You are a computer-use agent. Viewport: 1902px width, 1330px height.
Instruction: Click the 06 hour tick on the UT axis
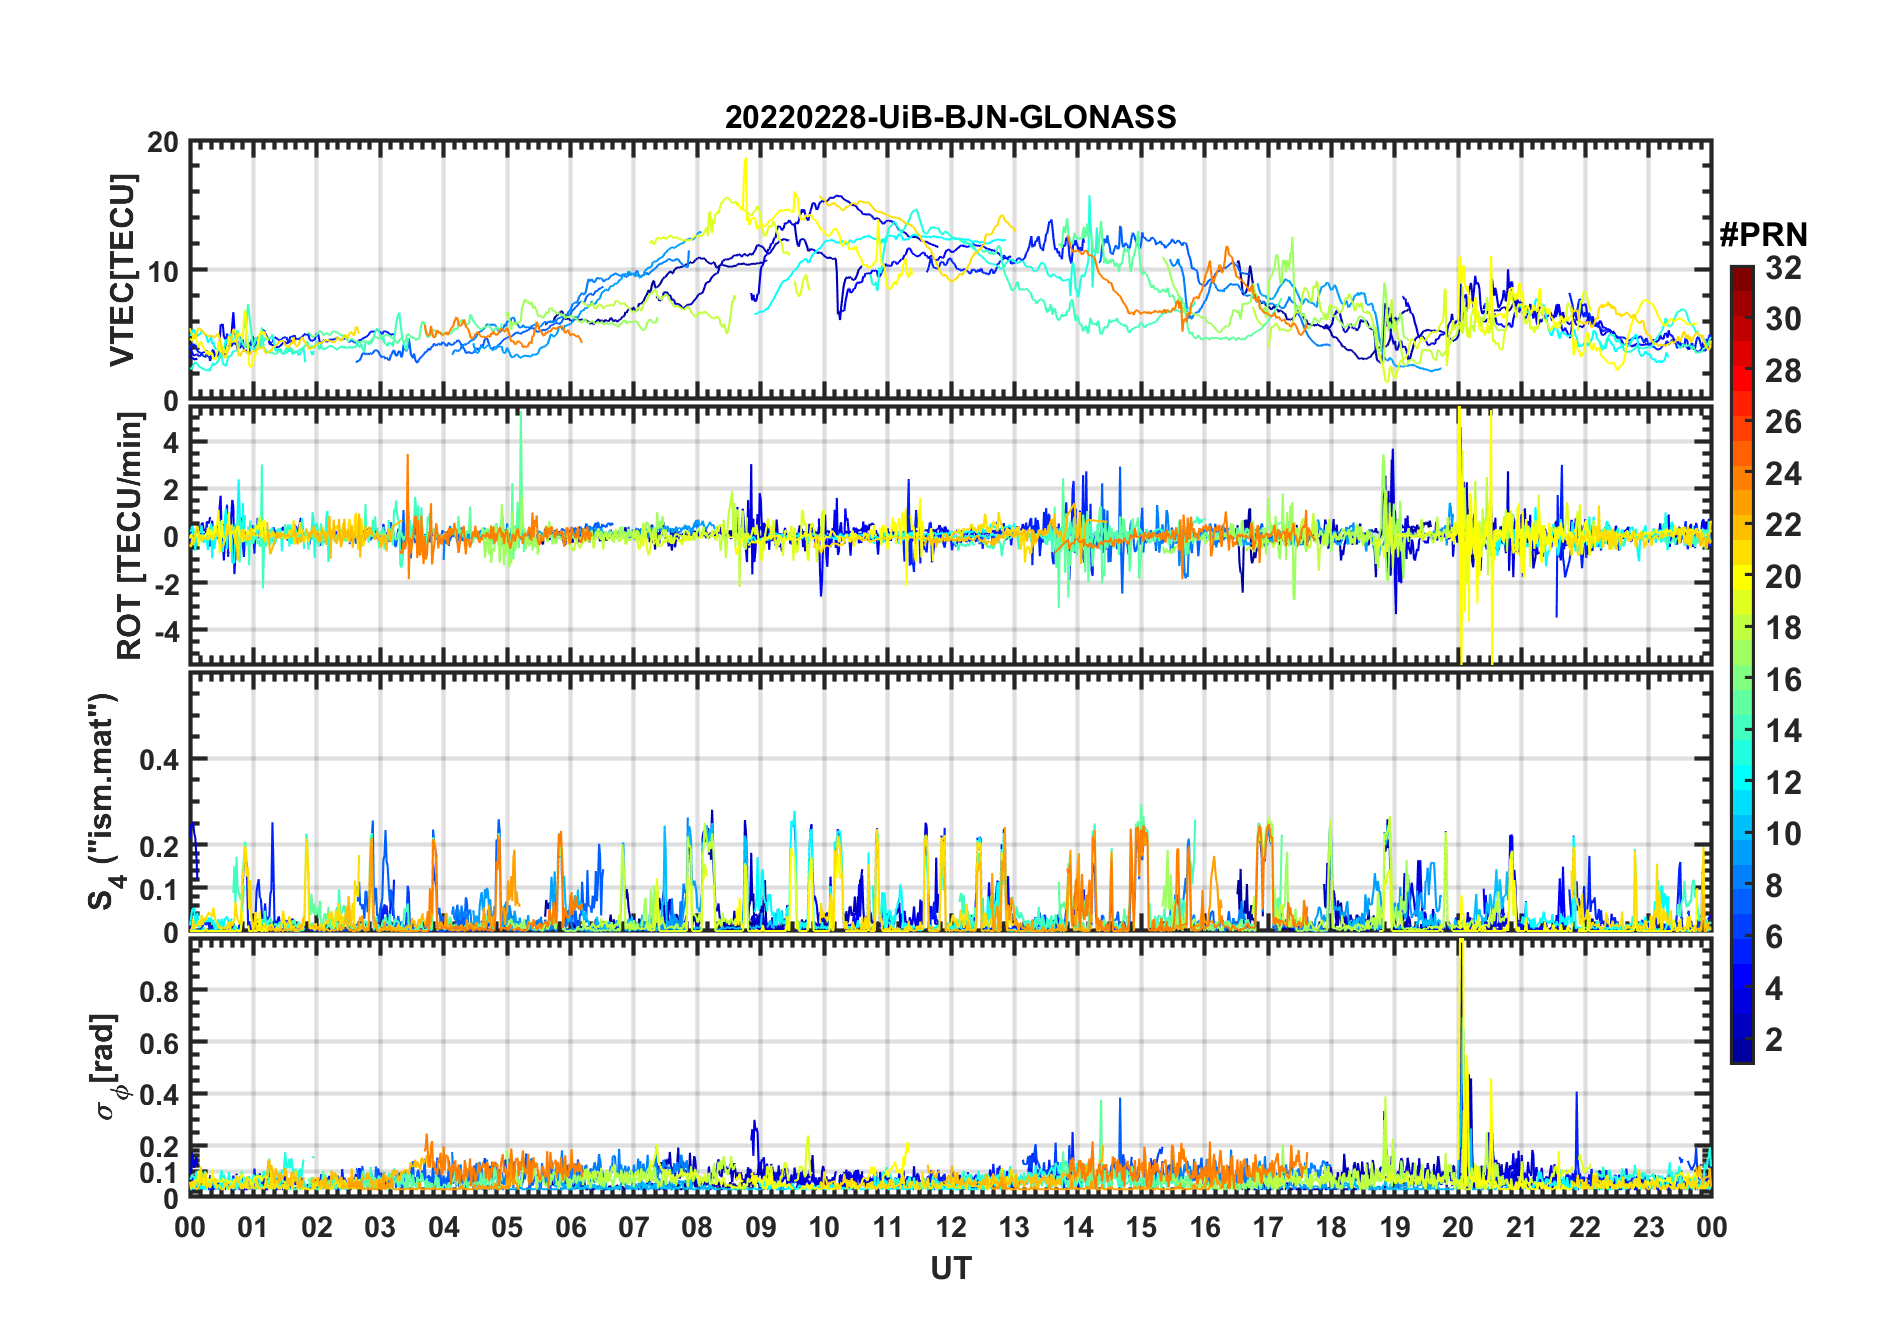click(570, 1228)
